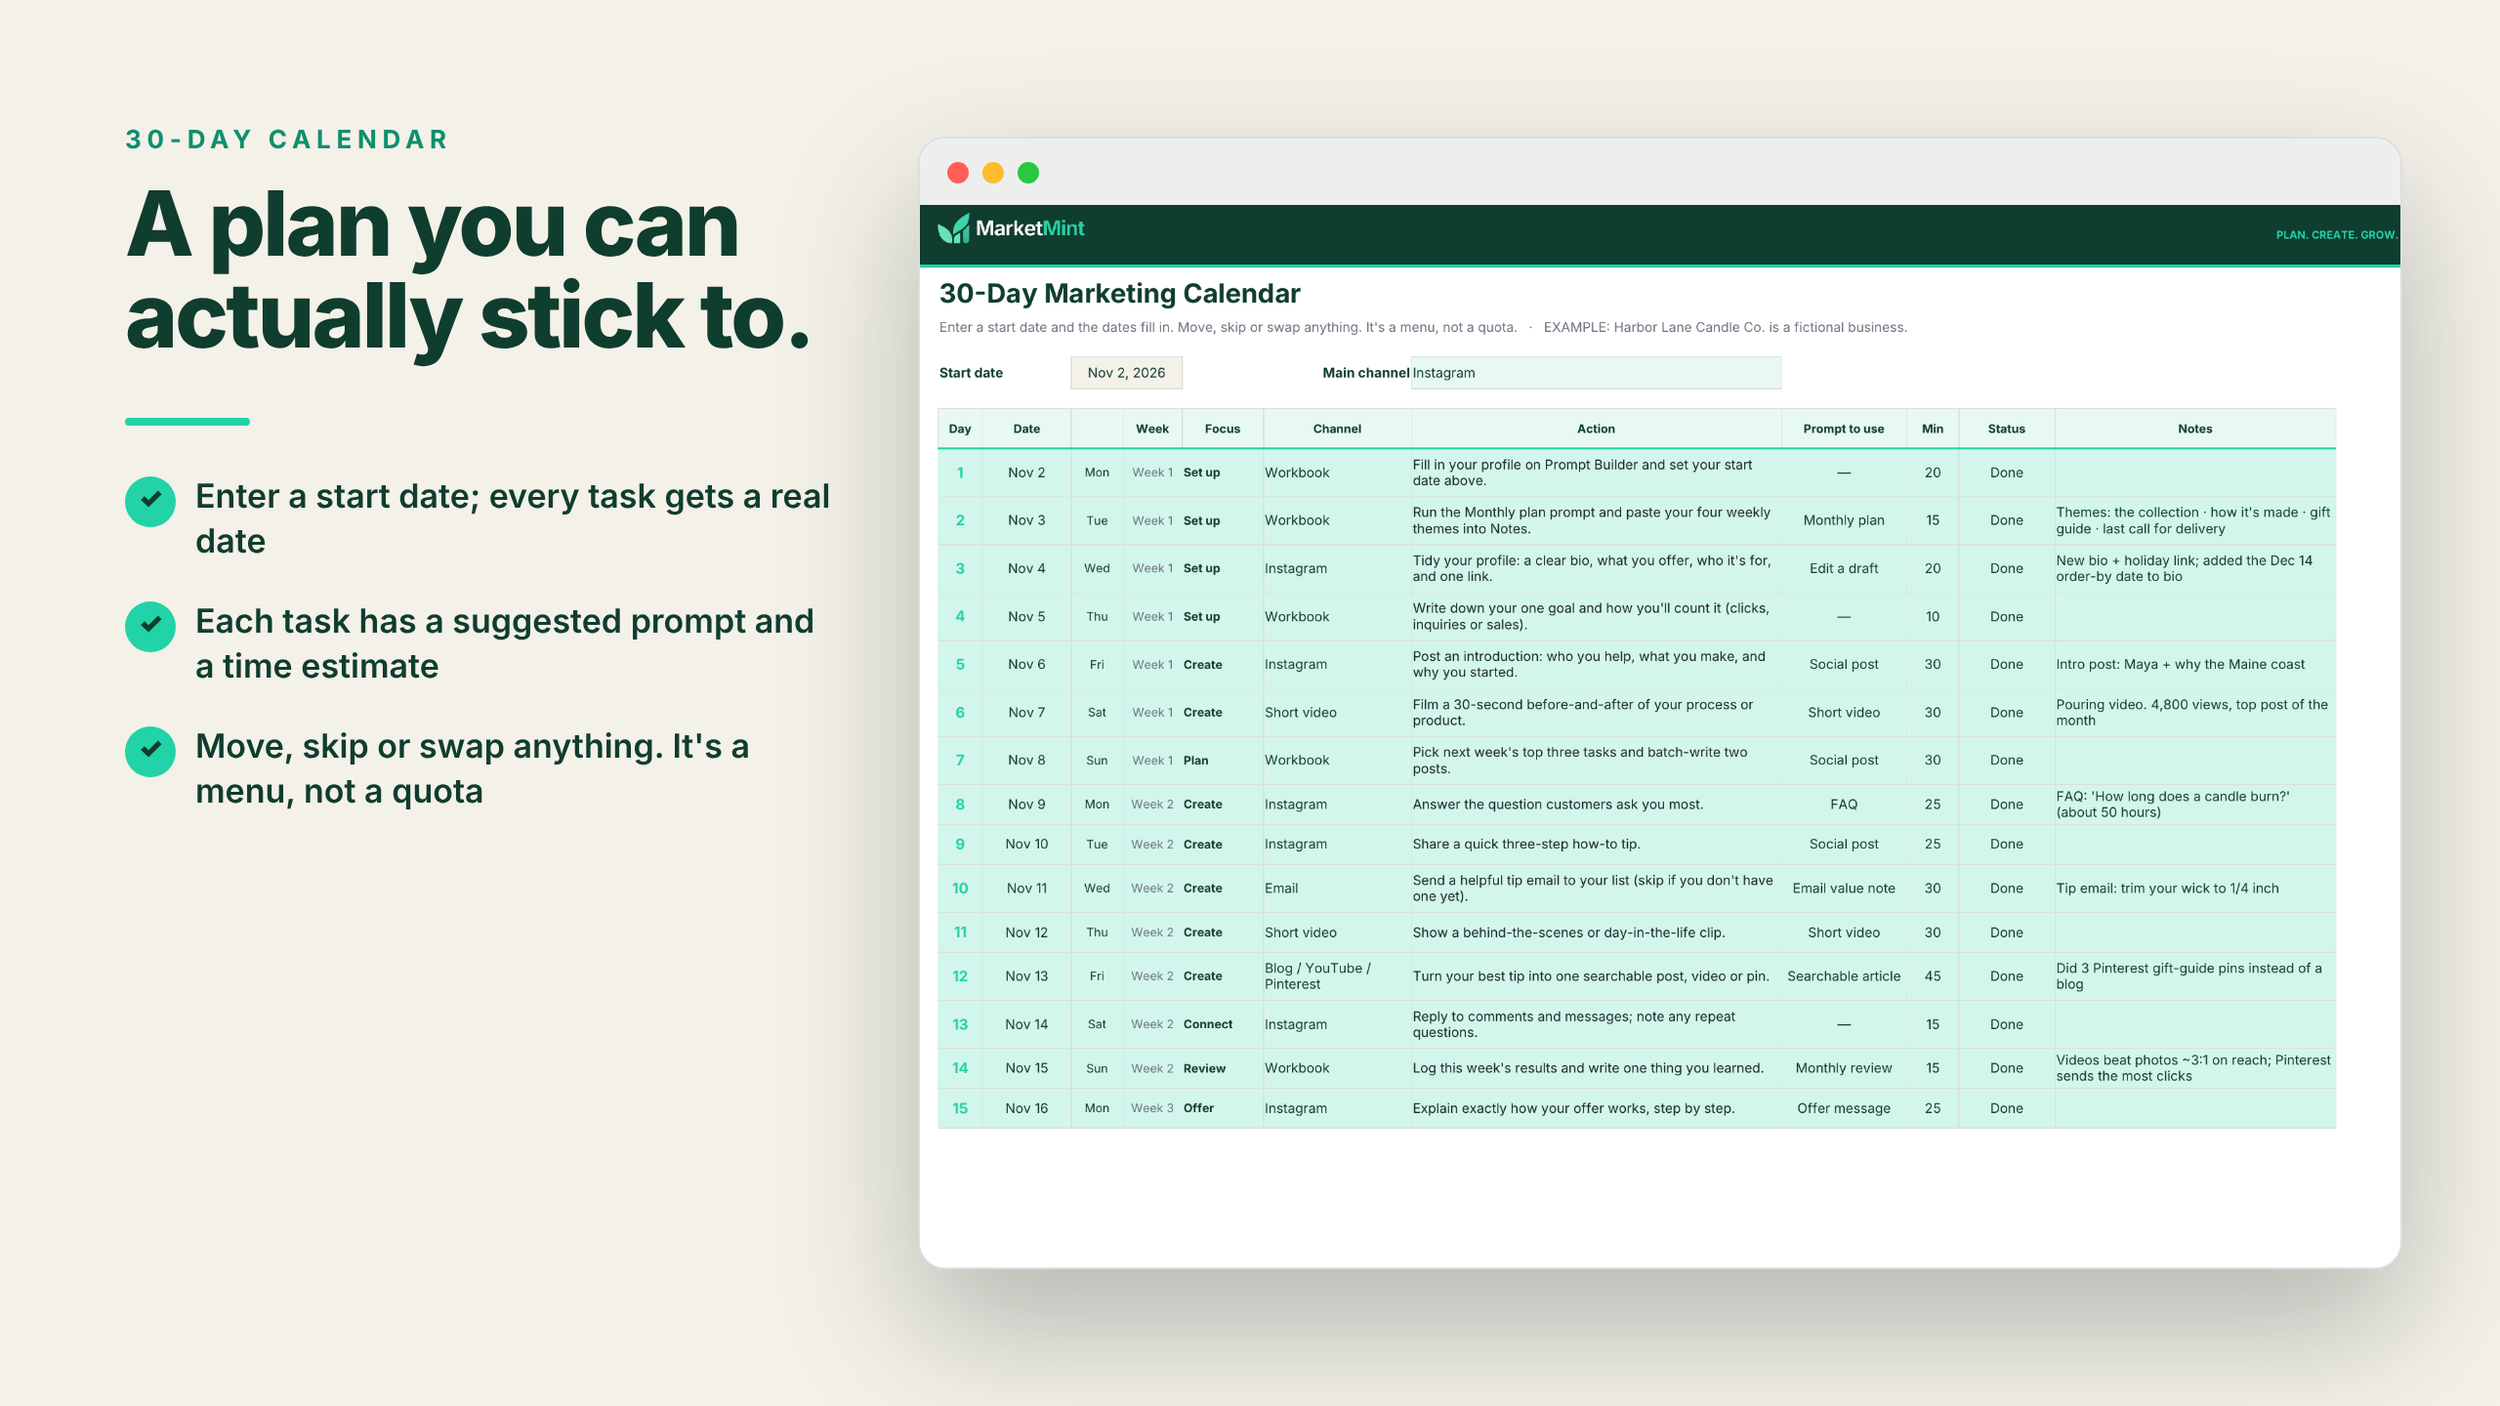Click the "Monthly review" prompt cell
2500x1406 pixels.
point(1843,1069)
